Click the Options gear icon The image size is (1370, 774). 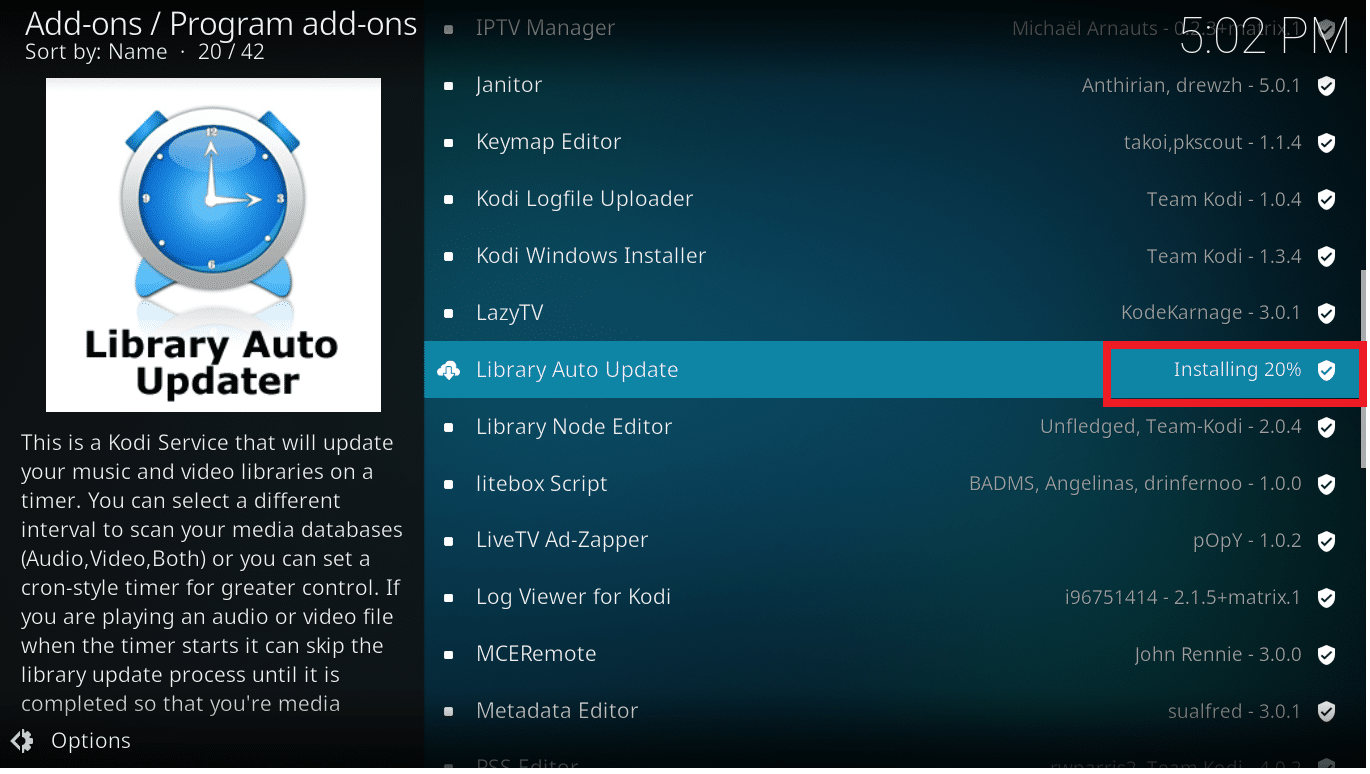pyautogui.click(x=22, y=741)
